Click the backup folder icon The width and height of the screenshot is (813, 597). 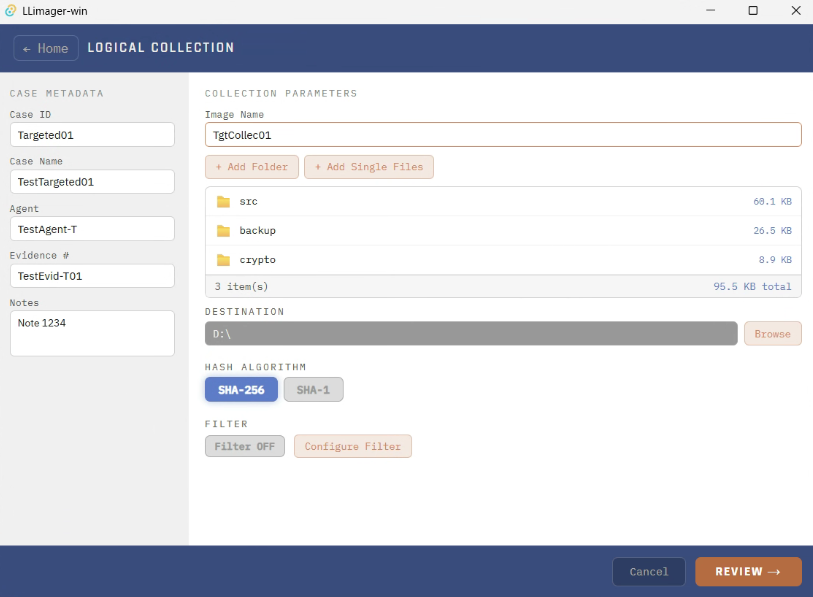coord(223,231)
